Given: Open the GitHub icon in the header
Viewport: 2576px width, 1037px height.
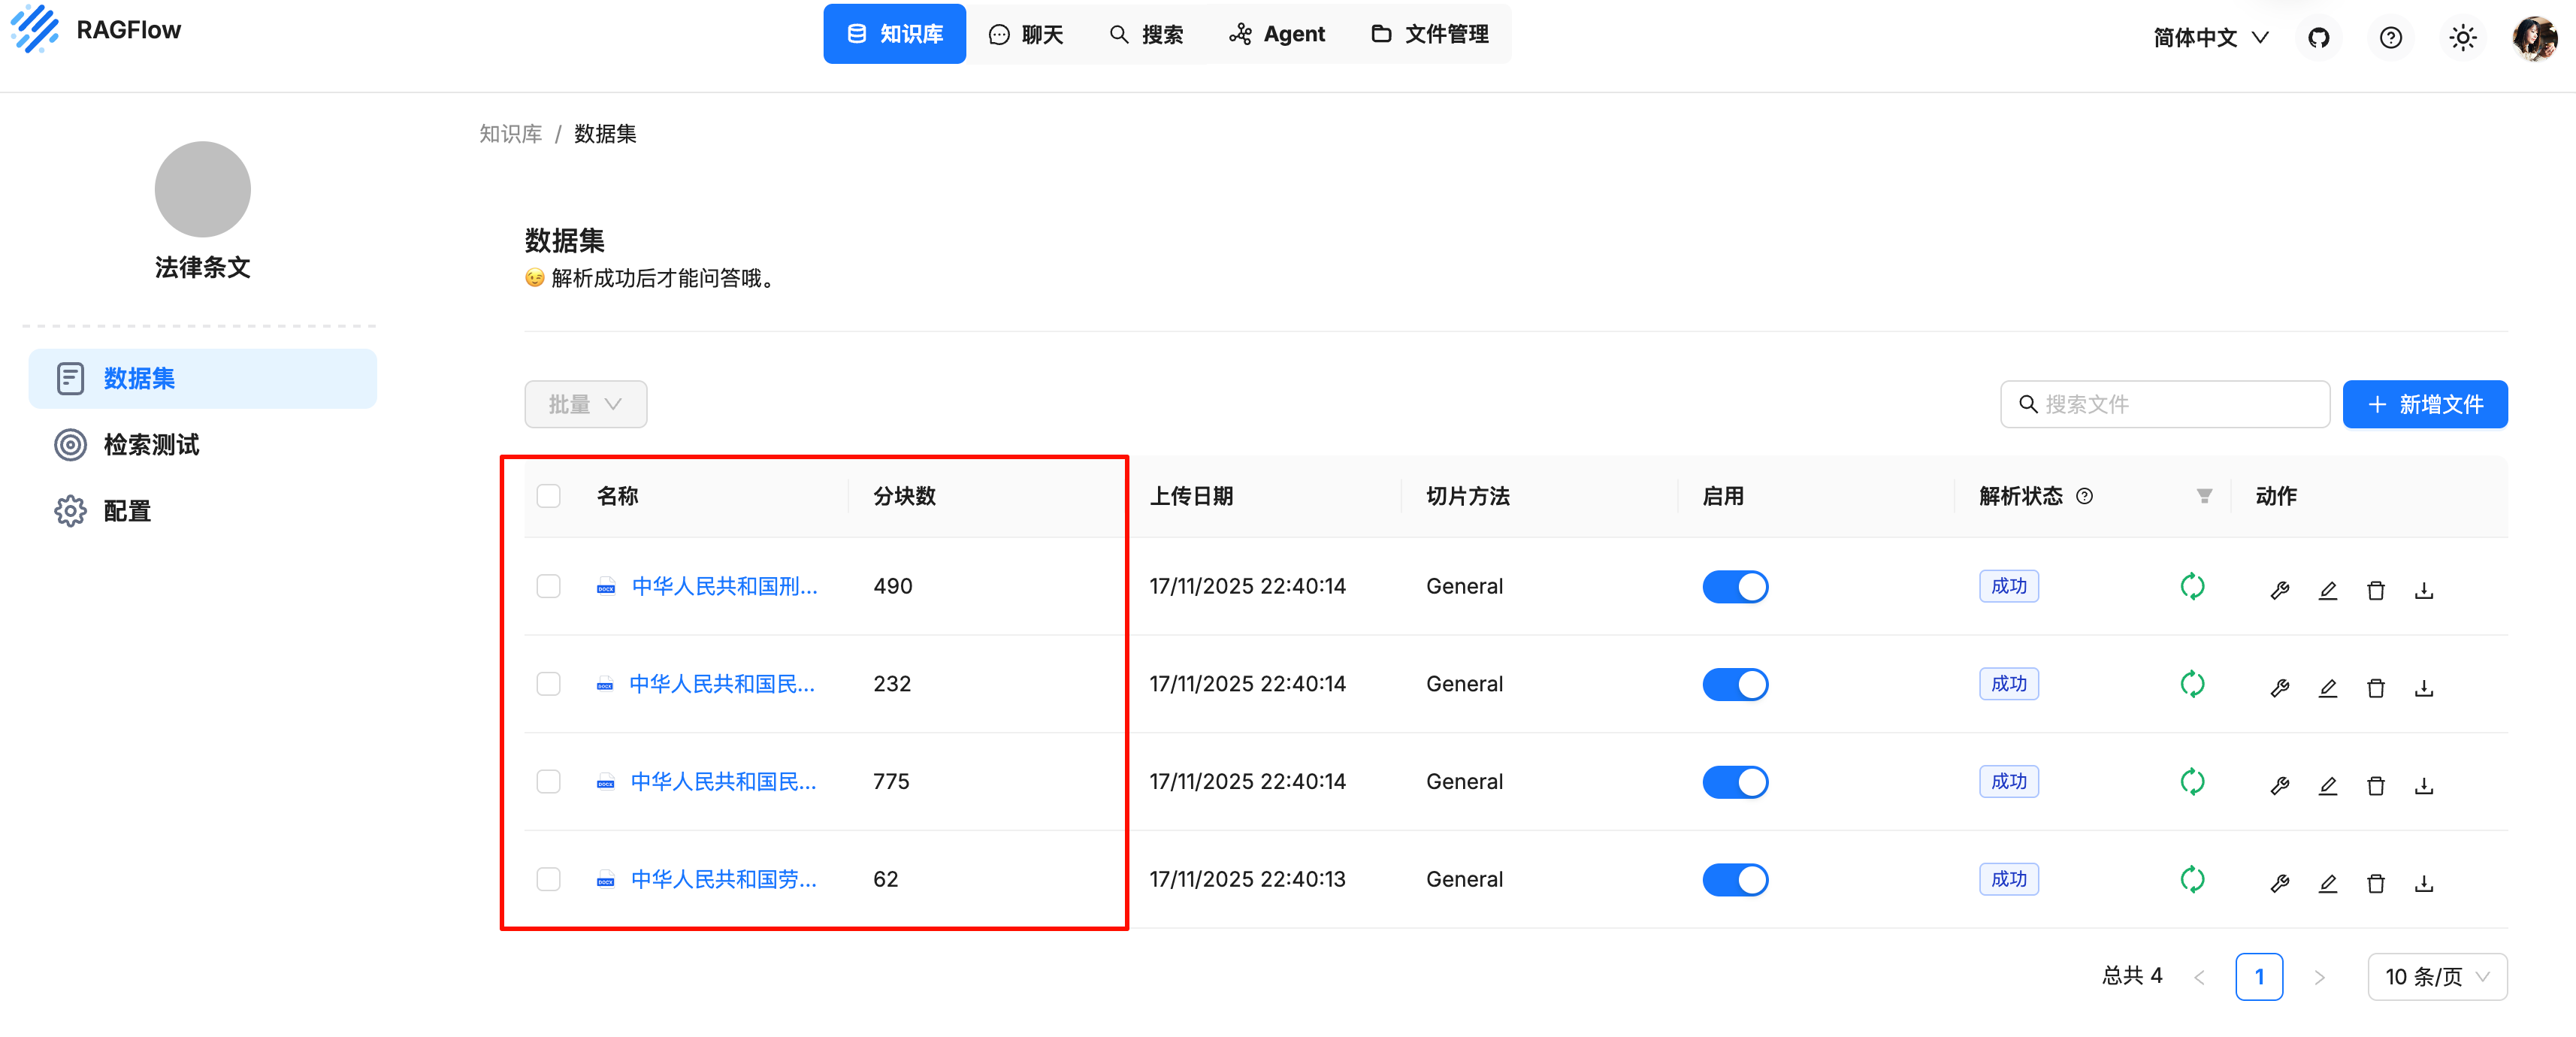Looking at the screenshot, I should pyautogui.click(x=2318, y=38).
